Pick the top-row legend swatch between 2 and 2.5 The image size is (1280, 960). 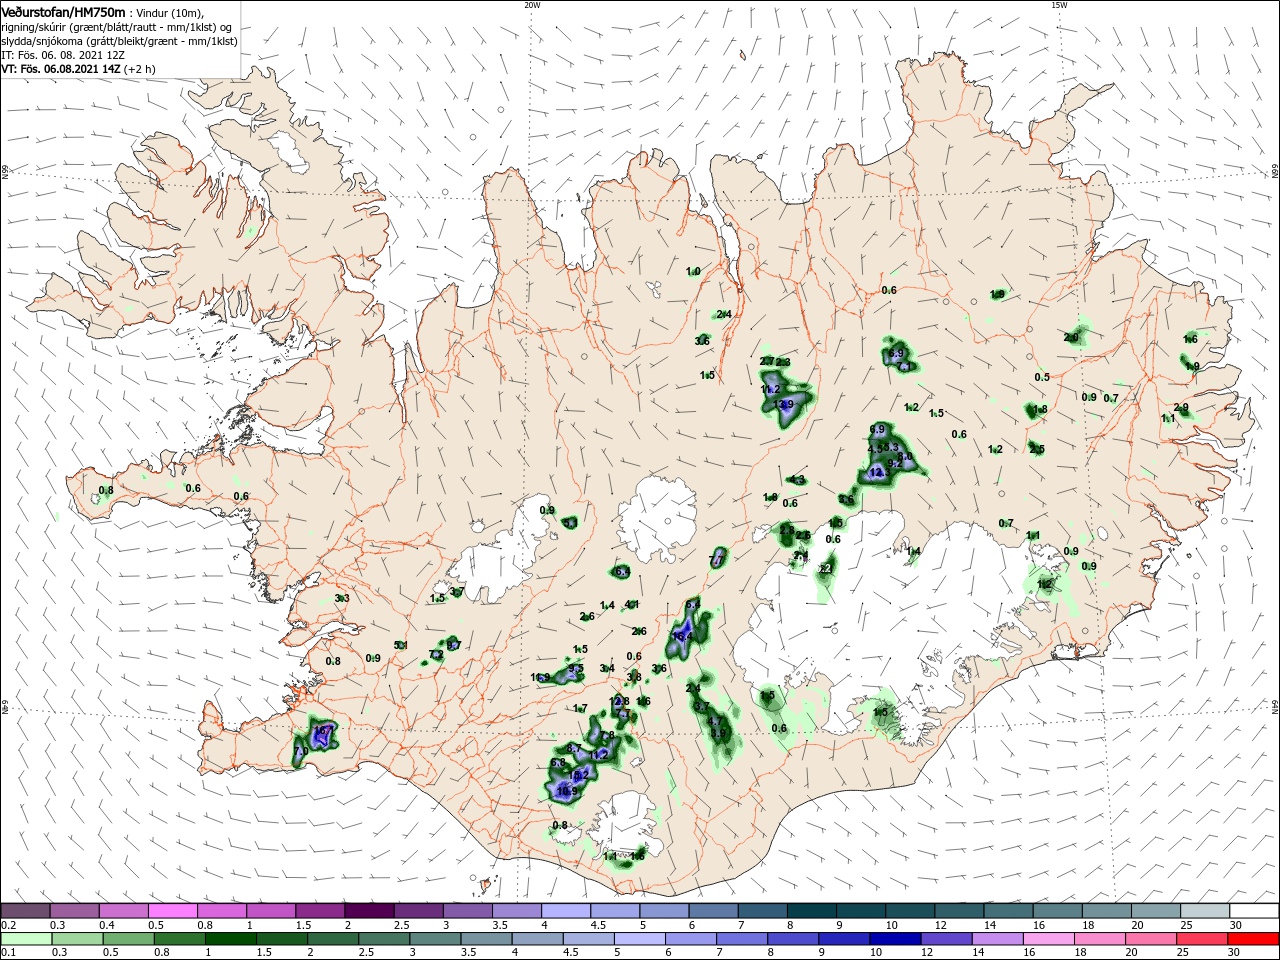pyautogui.click(x=372, y=911)
